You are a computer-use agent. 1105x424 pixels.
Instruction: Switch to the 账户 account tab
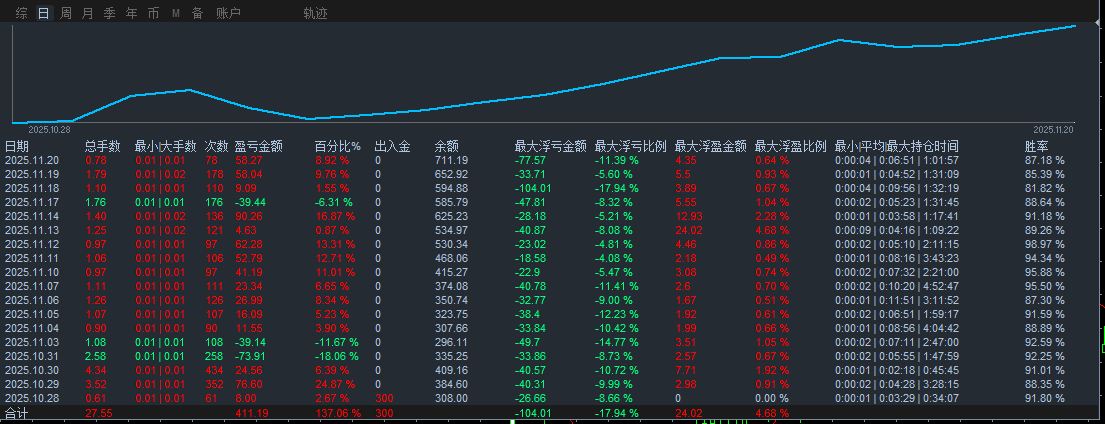[x=228, y=13]
